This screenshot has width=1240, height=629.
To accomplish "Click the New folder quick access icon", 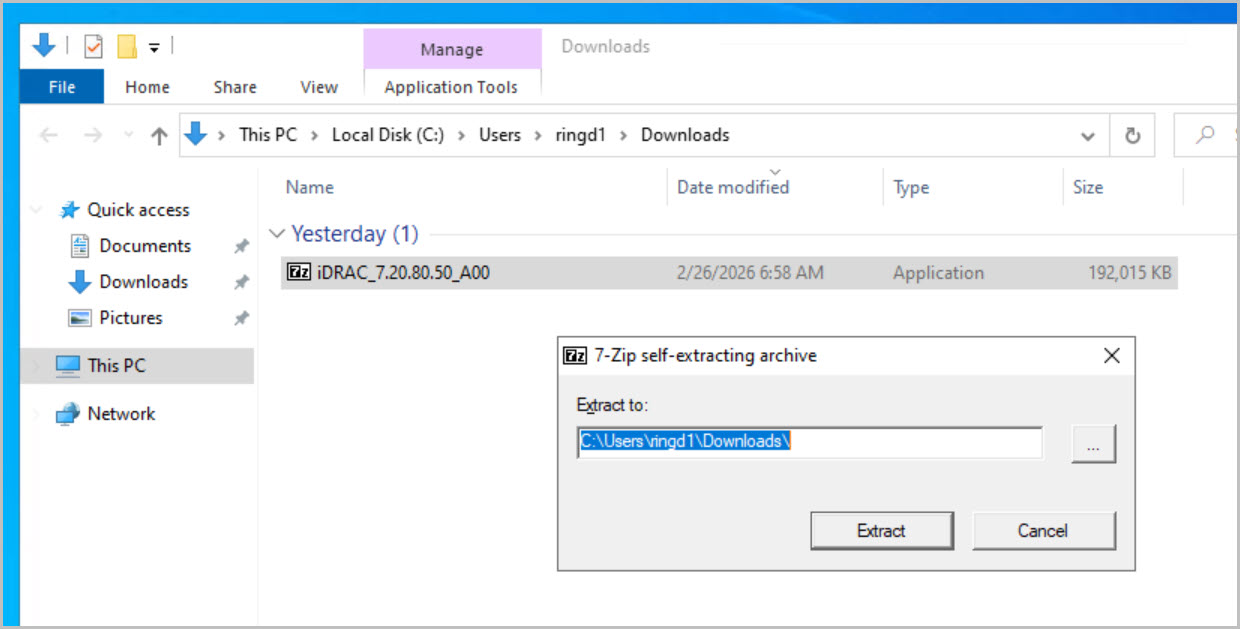I will (126, 46).
